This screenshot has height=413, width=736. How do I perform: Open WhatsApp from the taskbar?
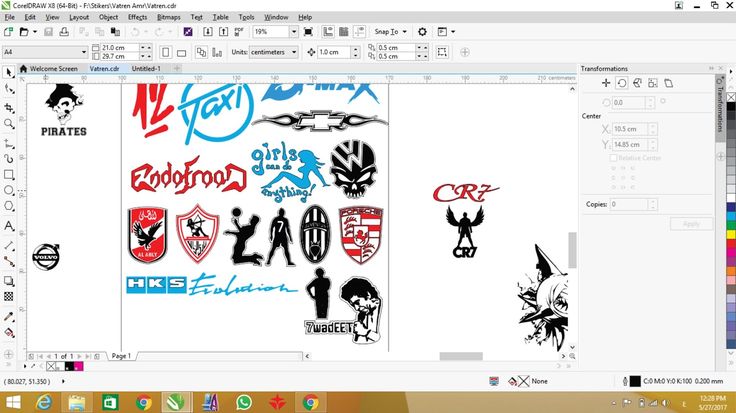pyautogui.click(x=244, y=403)
